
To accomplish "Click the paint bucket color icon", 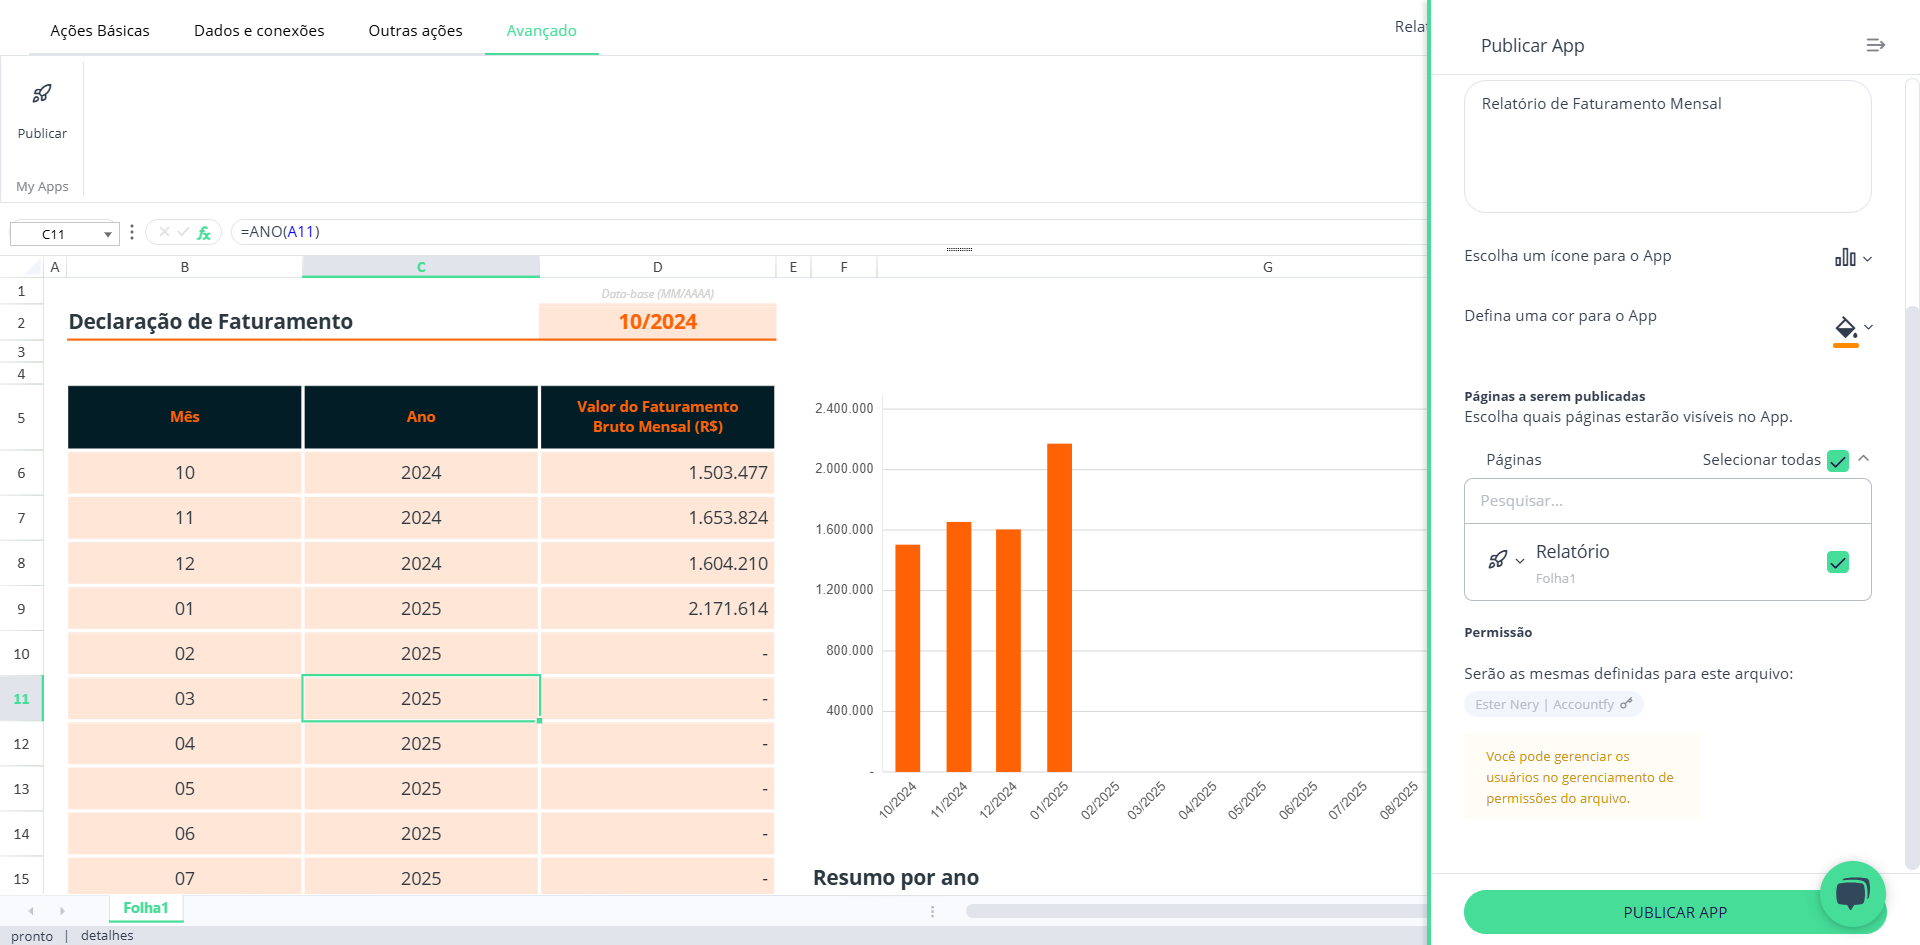I will click(1845, 326).
